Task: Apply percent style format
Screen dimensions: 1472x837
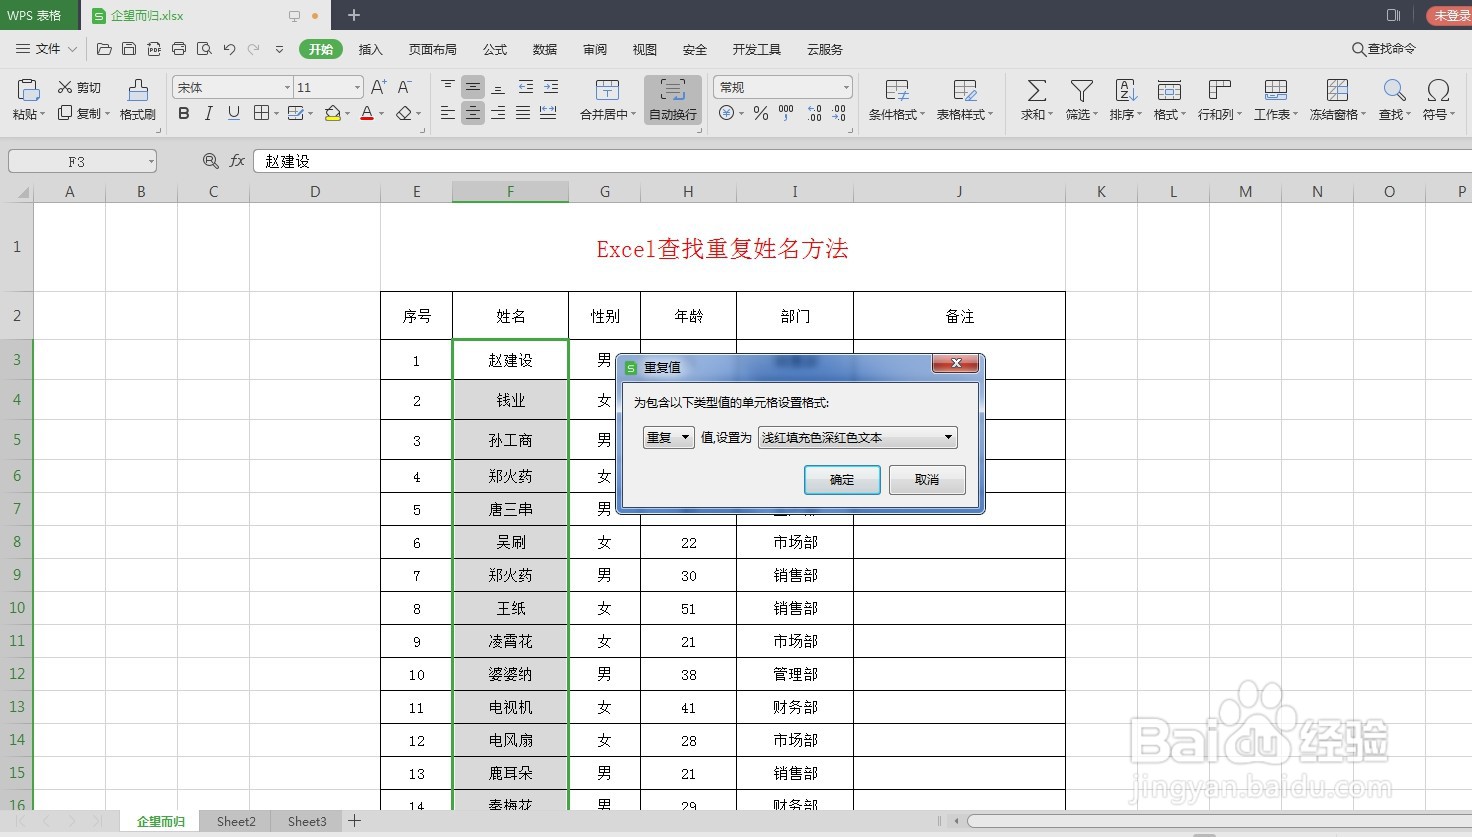Action: (x=761, y=114)
